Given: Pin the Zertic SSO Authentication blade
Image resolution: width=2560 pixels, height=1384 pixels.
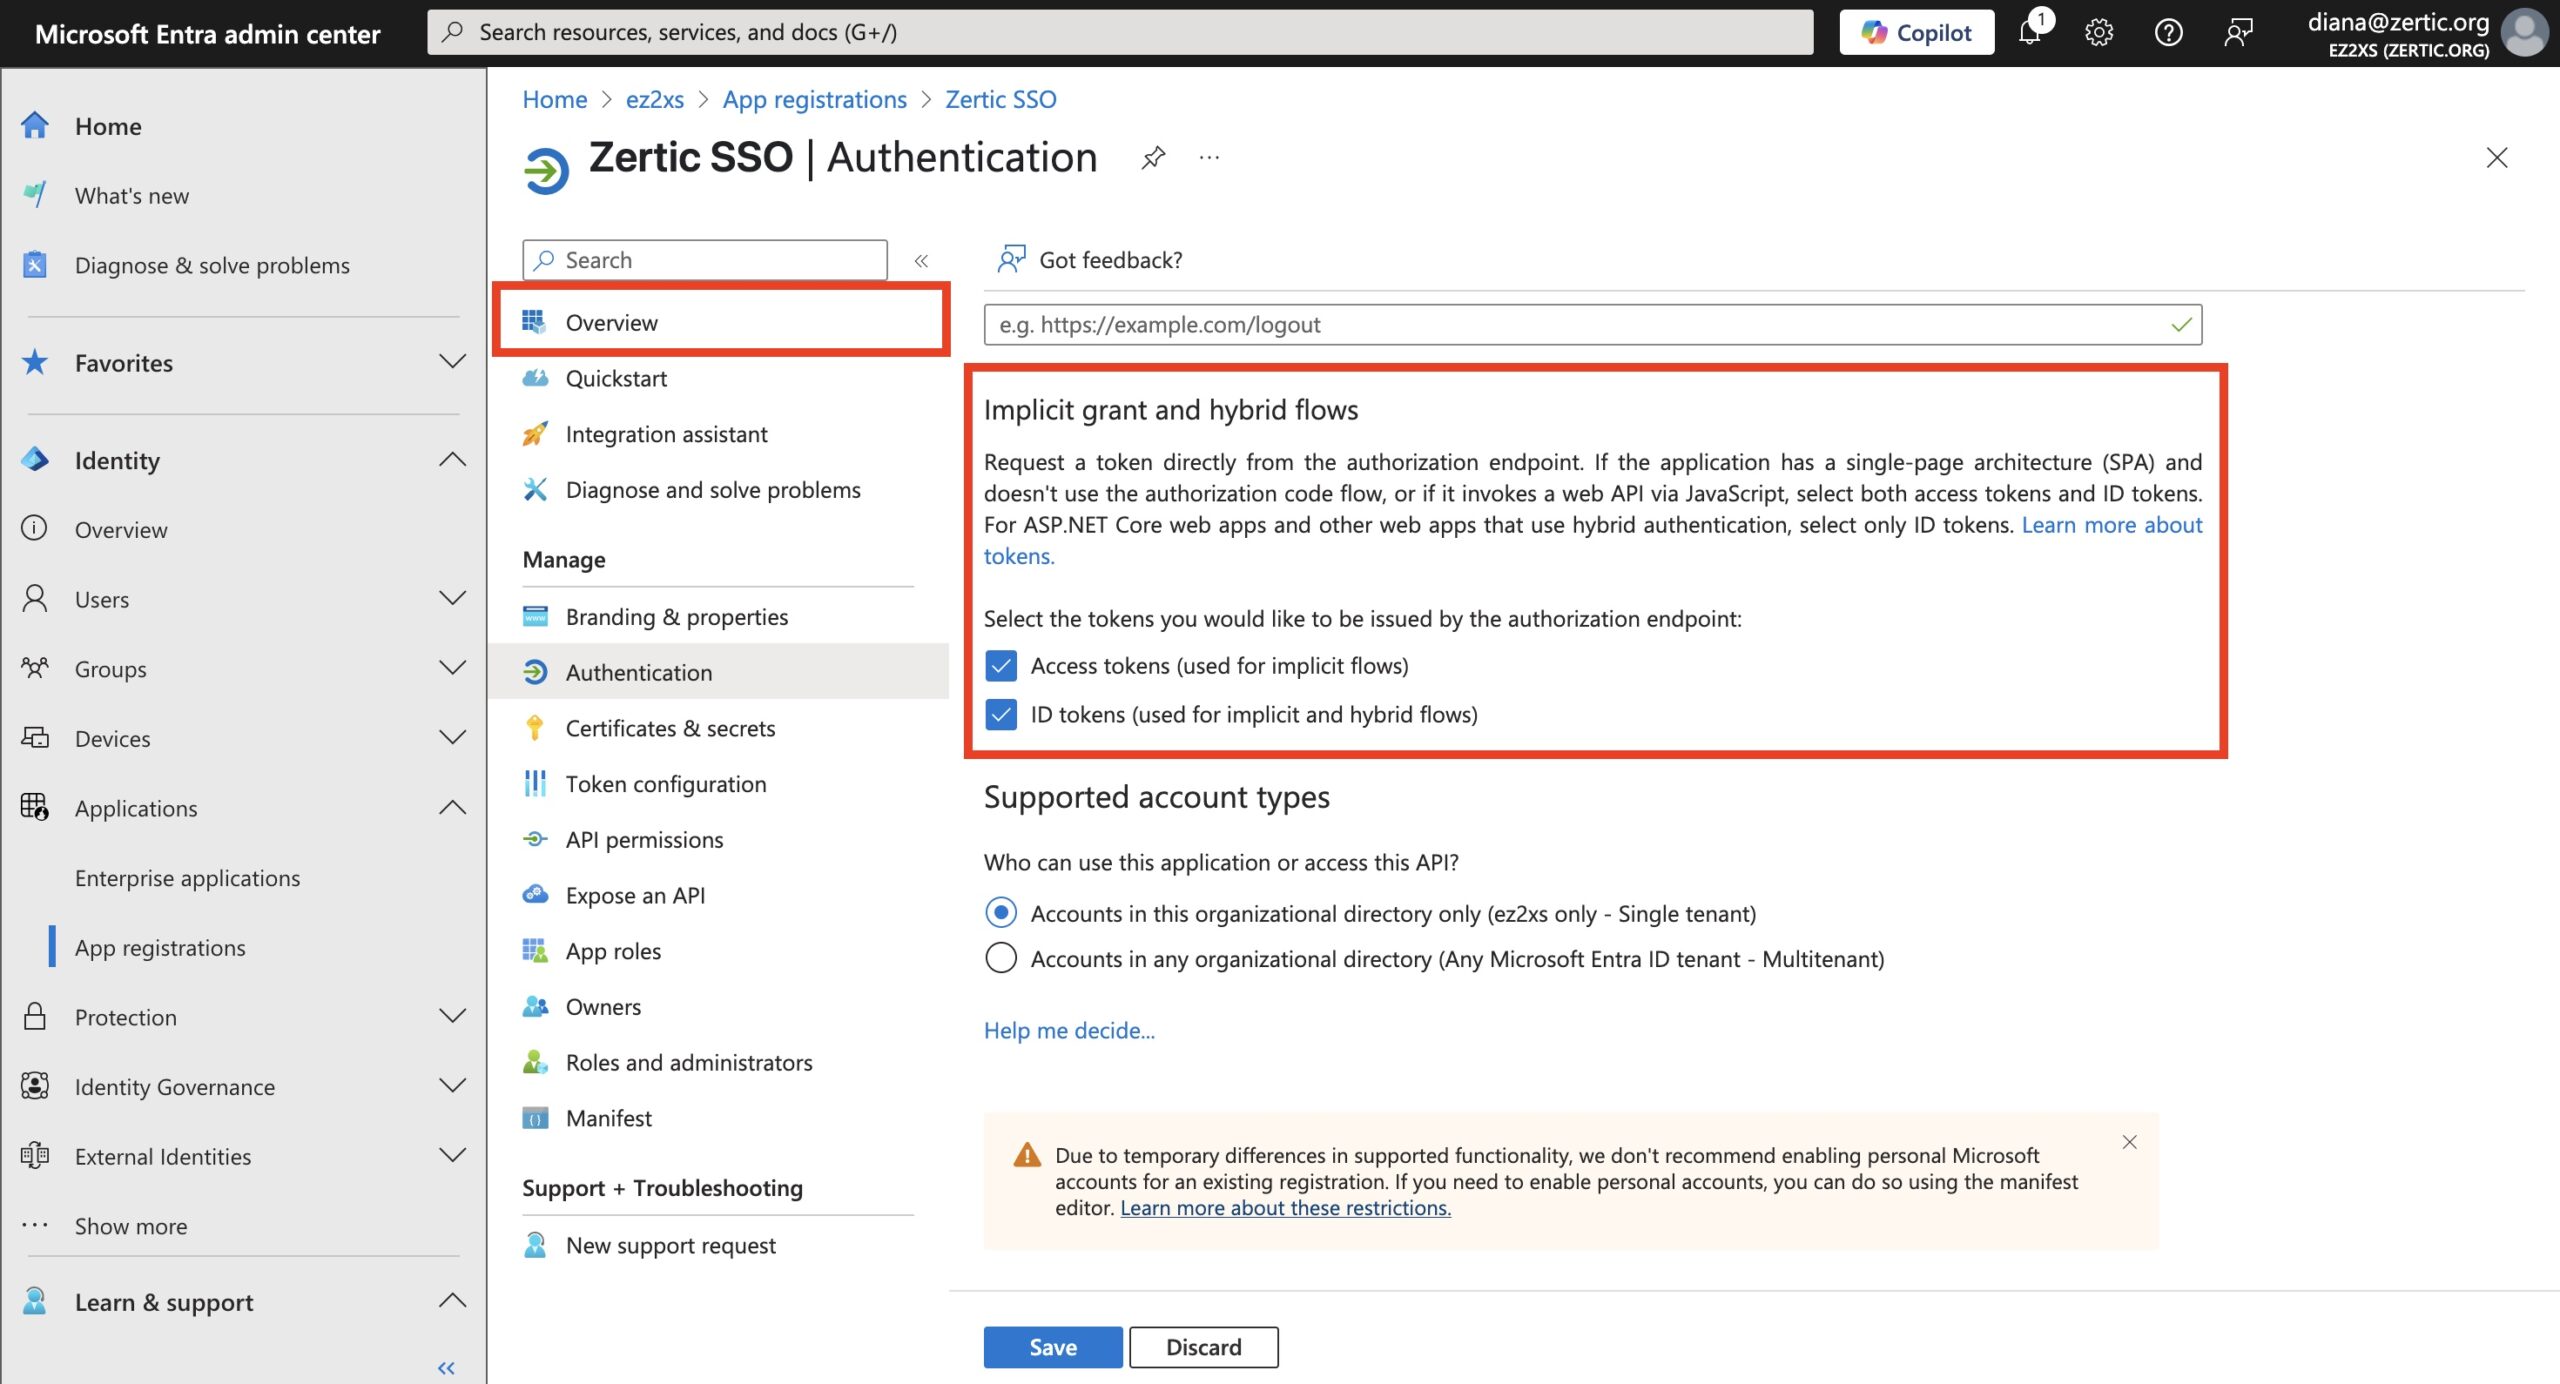Looking at the screenshot, I should pyautogui.click(x=1153, y=157).
